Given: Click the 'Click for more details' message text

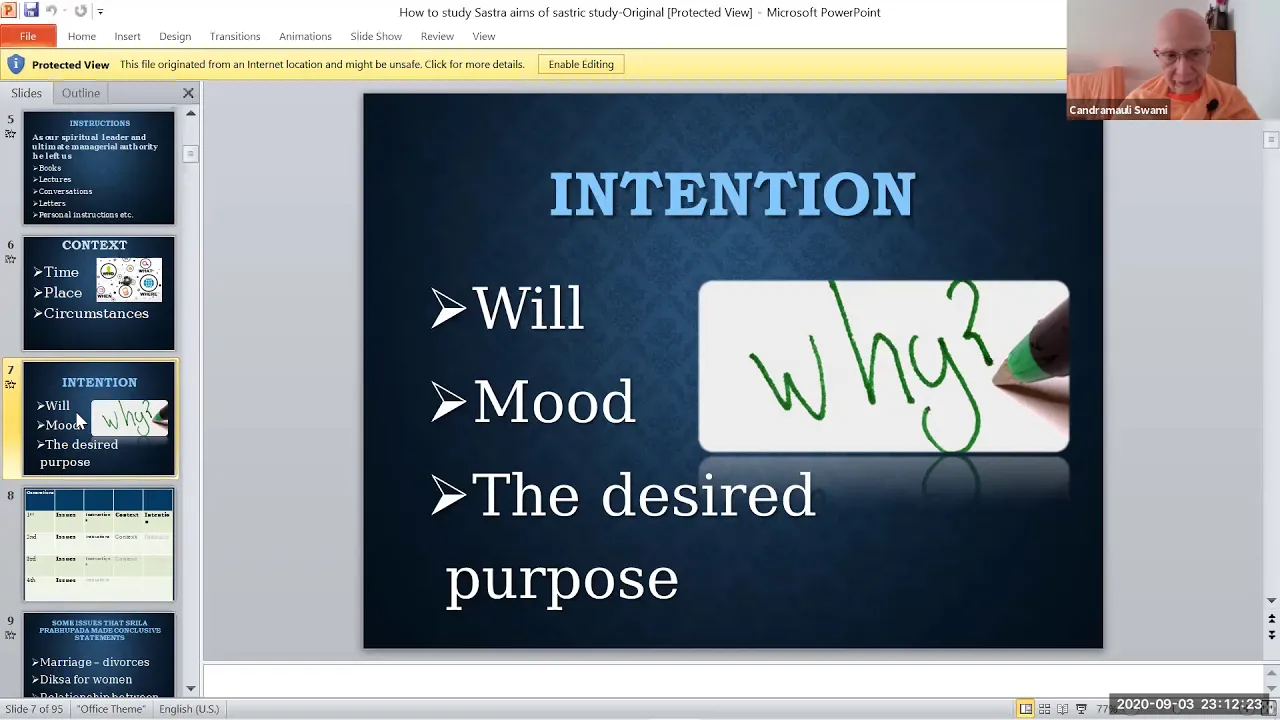Looking at the screenshot, I should (x=473, y=64).
